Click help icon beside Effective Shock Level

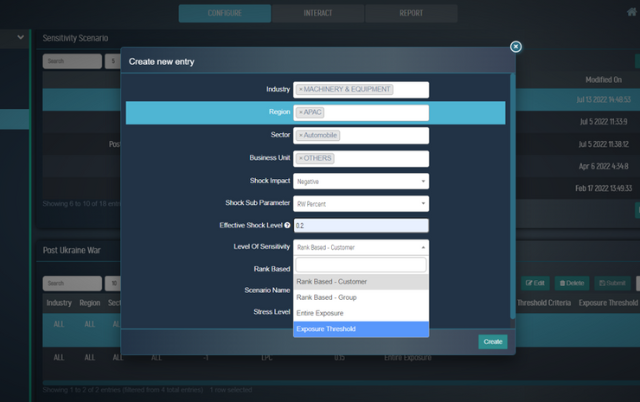[287, 226]
